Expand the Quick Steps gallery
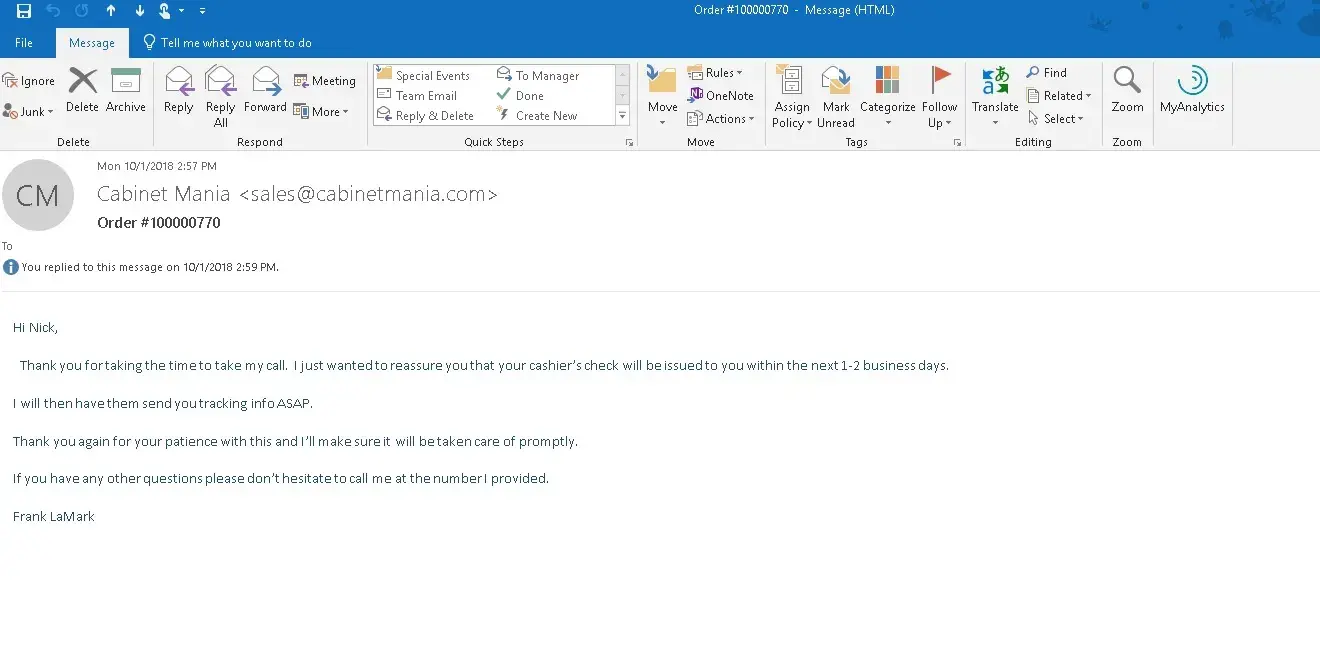The width and height of the screenshot is (1320, 669). (x=623, y=116)
